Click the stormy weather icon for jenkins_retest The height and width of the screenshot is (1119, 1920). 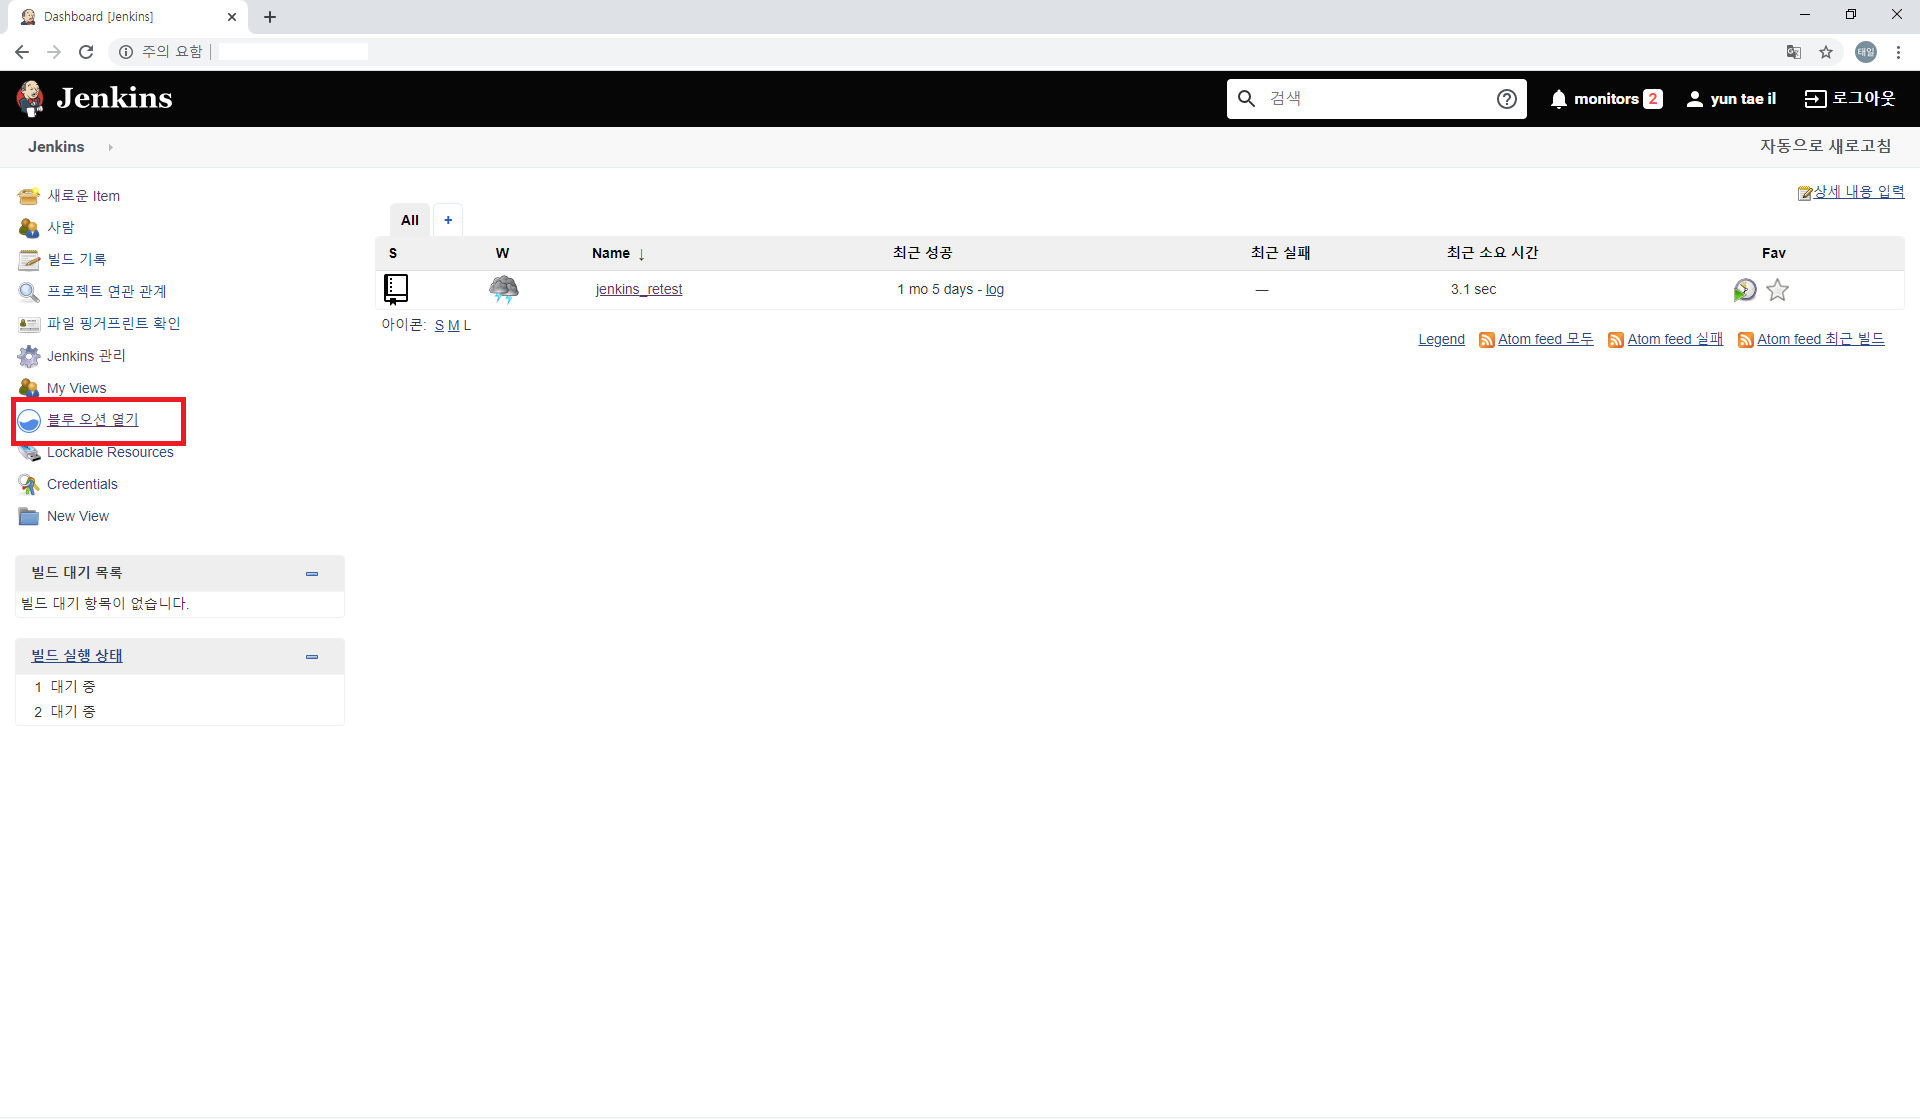(x=504, y=289)
